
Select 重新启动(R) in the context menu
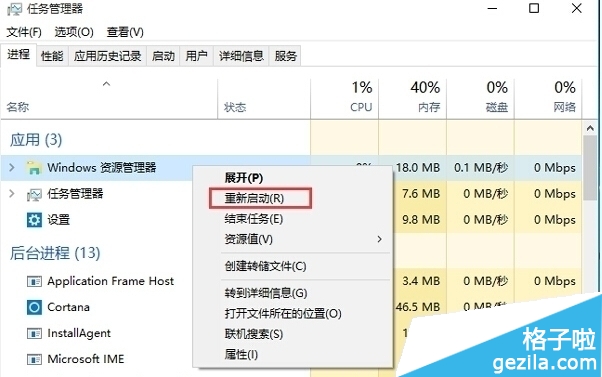pyautogui.click(x=254, y=198)
